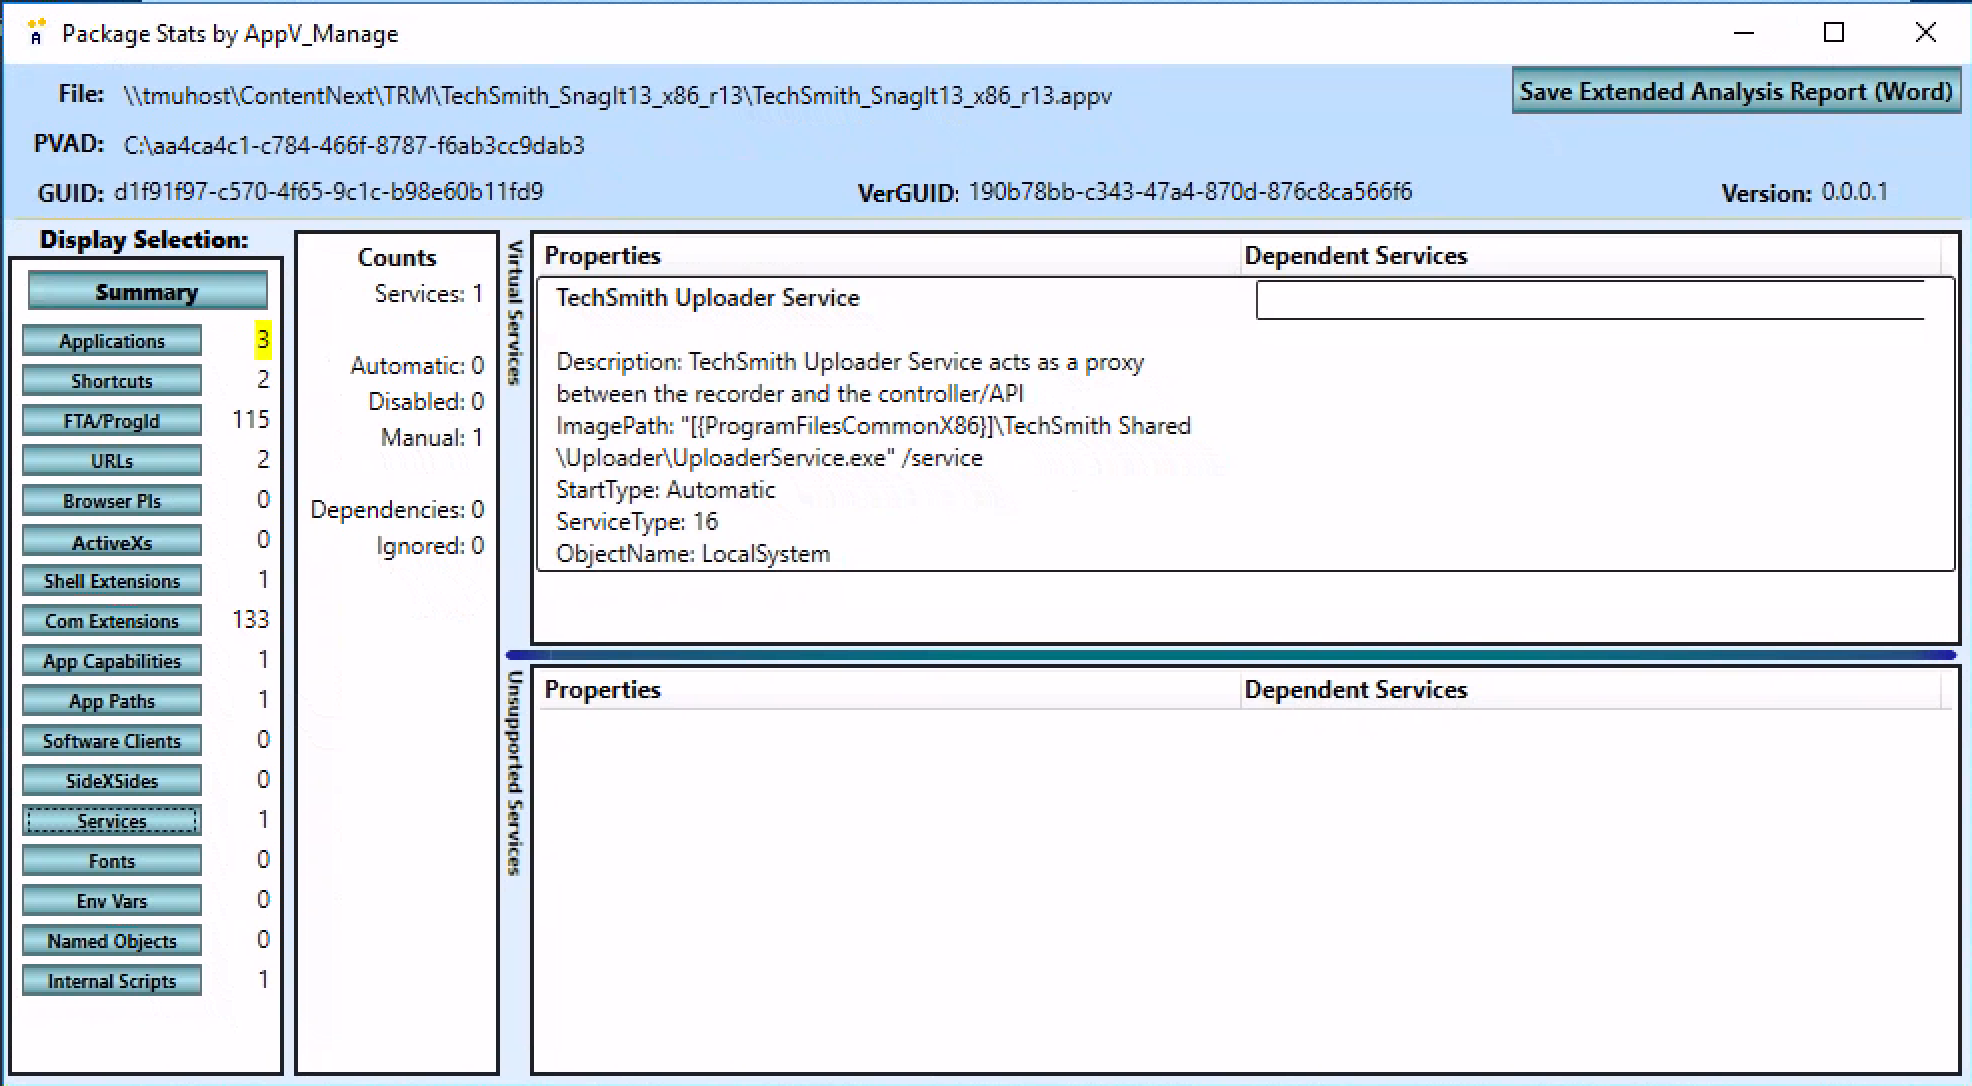Click the 'Manual: 1' count

click(x=432, y=438)
